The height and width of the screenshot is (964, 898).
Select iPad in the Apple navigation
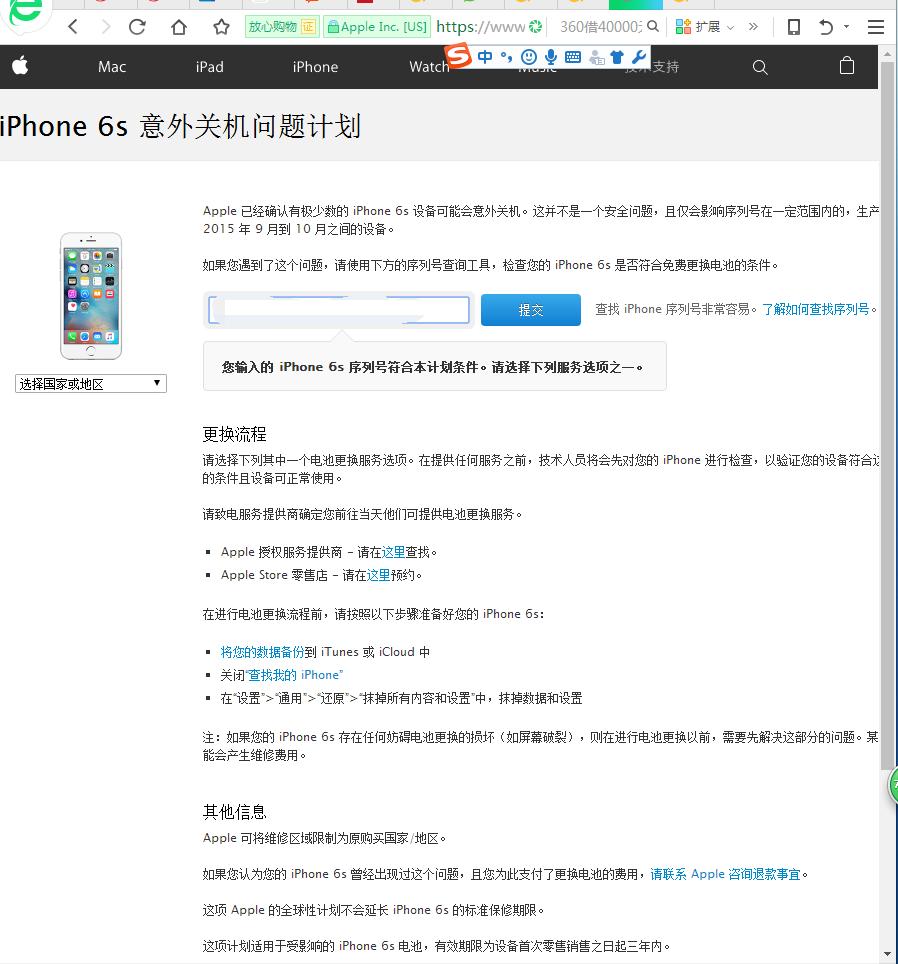[209, 67]
